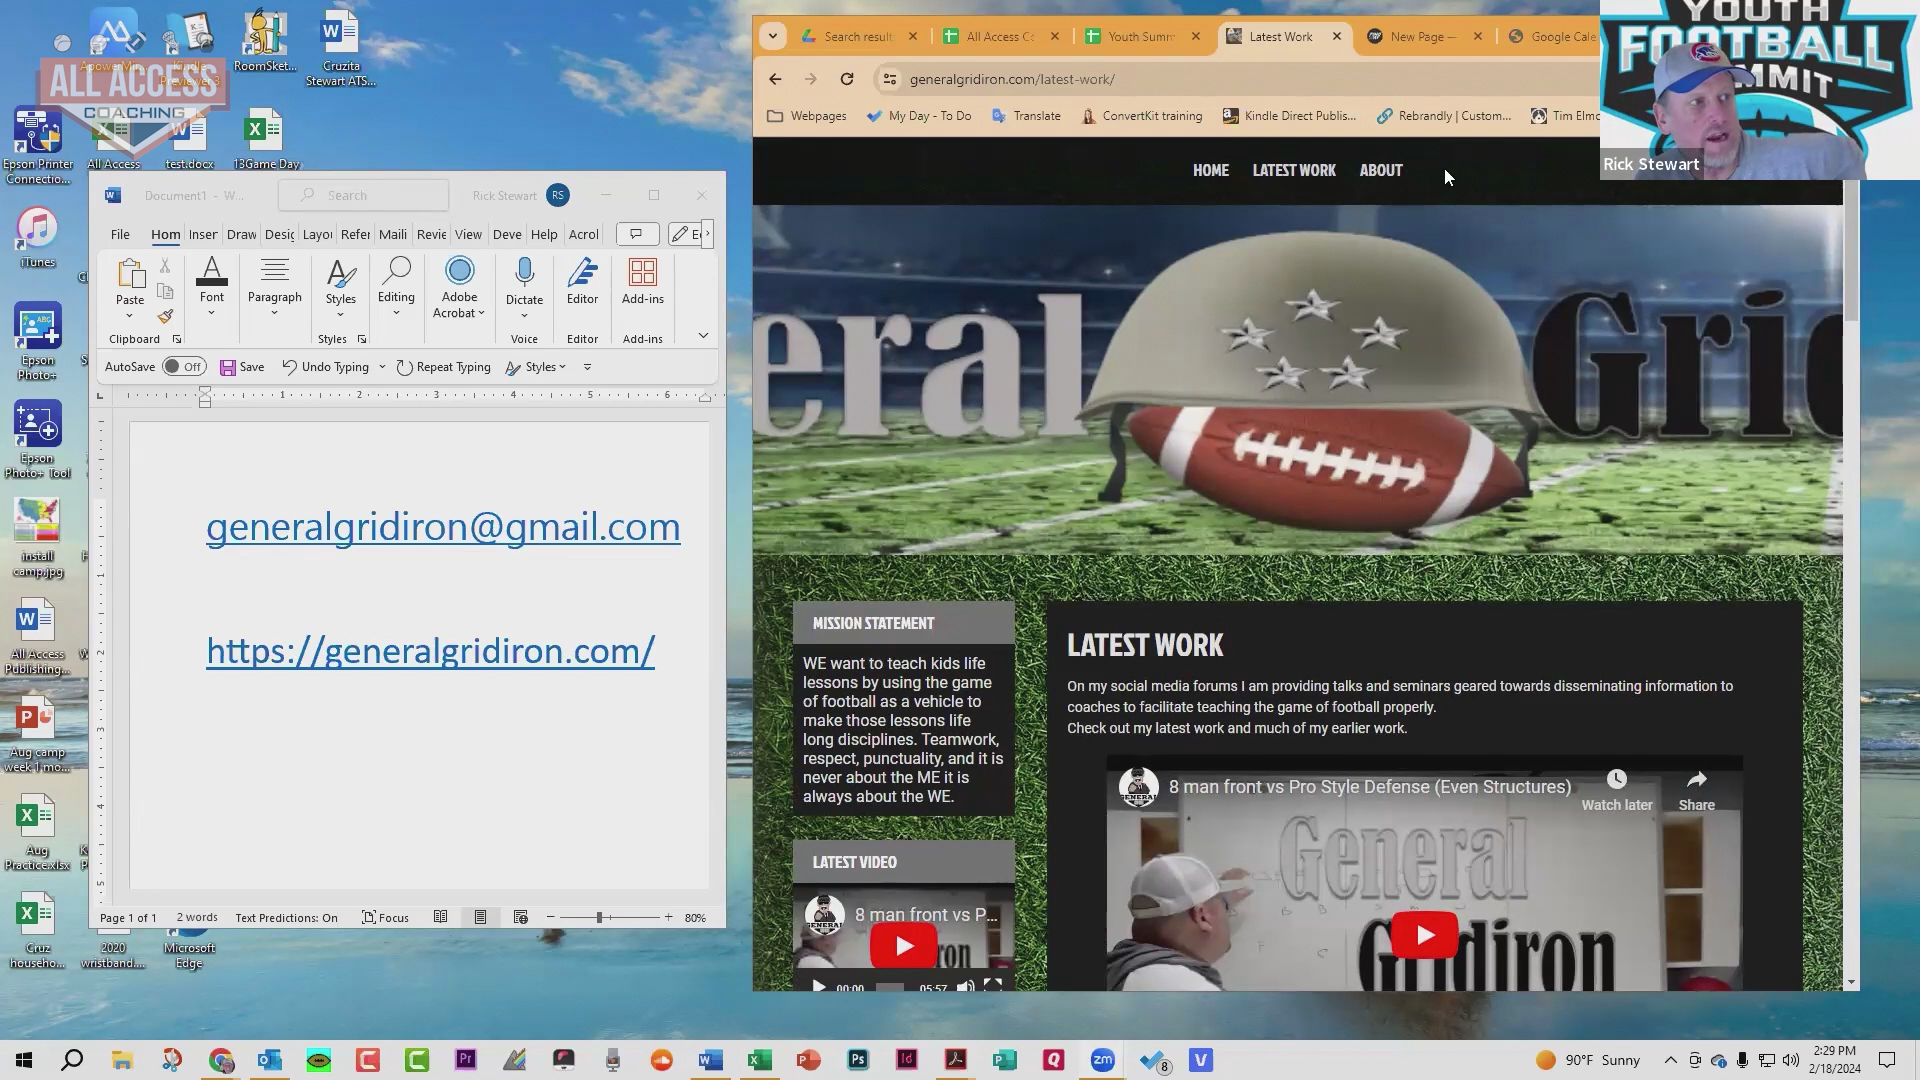This screenshot has height=1080, width=1920.
Task: Toggle fullscreen on Latest Video sidebar player
Action: (x=992, y=986)
